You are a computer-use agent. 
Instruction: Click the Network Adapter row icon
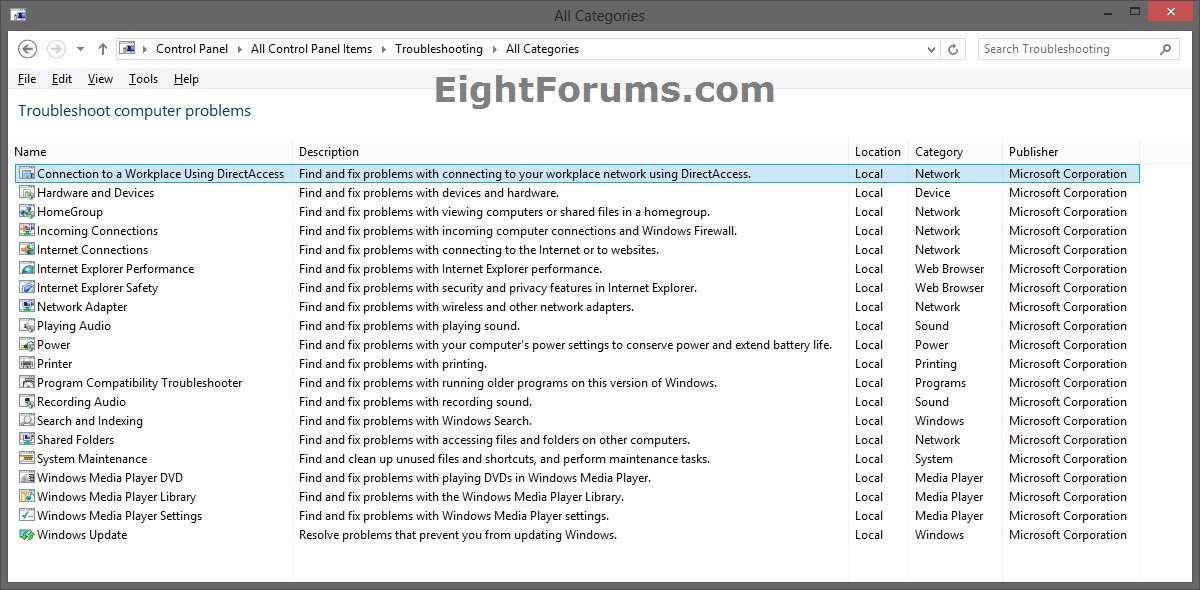27,307
